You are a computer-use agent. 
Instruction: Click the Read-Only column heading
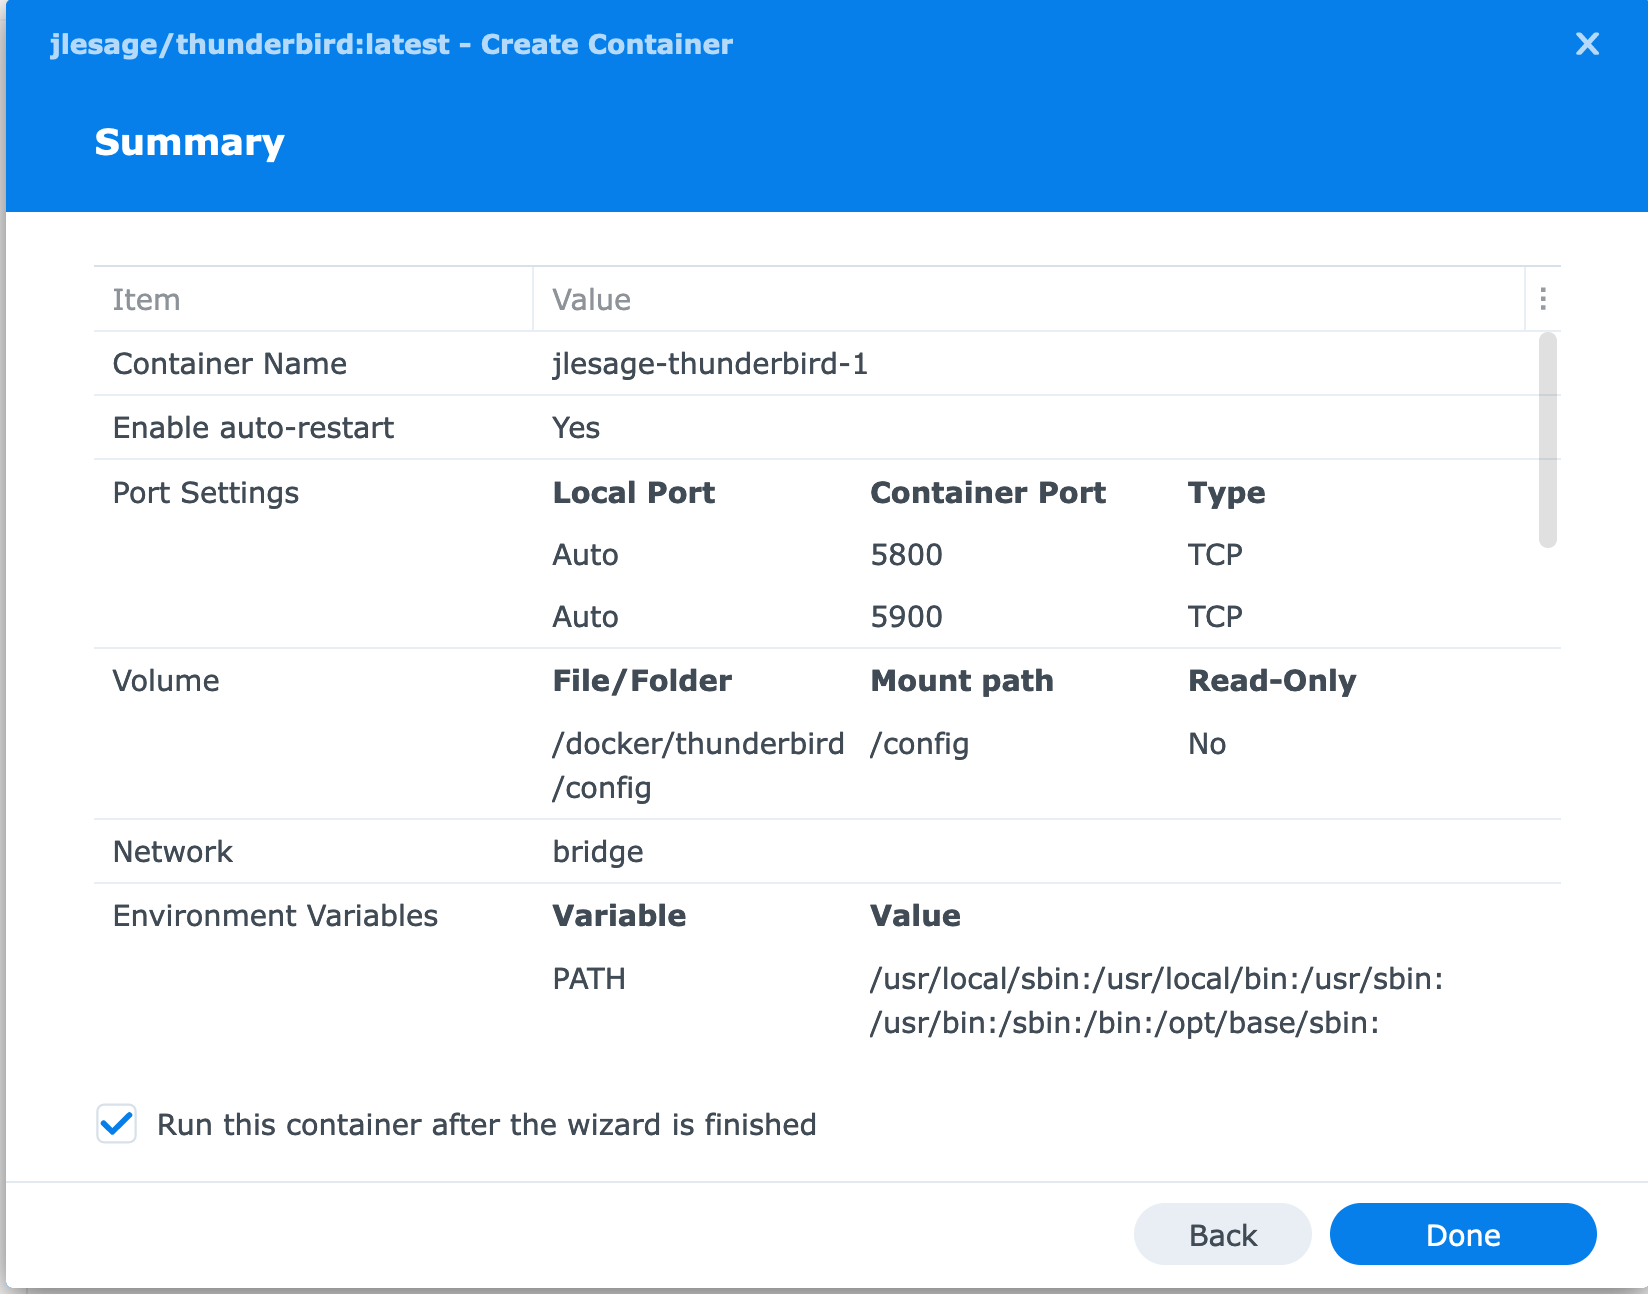click(1272, 681)
